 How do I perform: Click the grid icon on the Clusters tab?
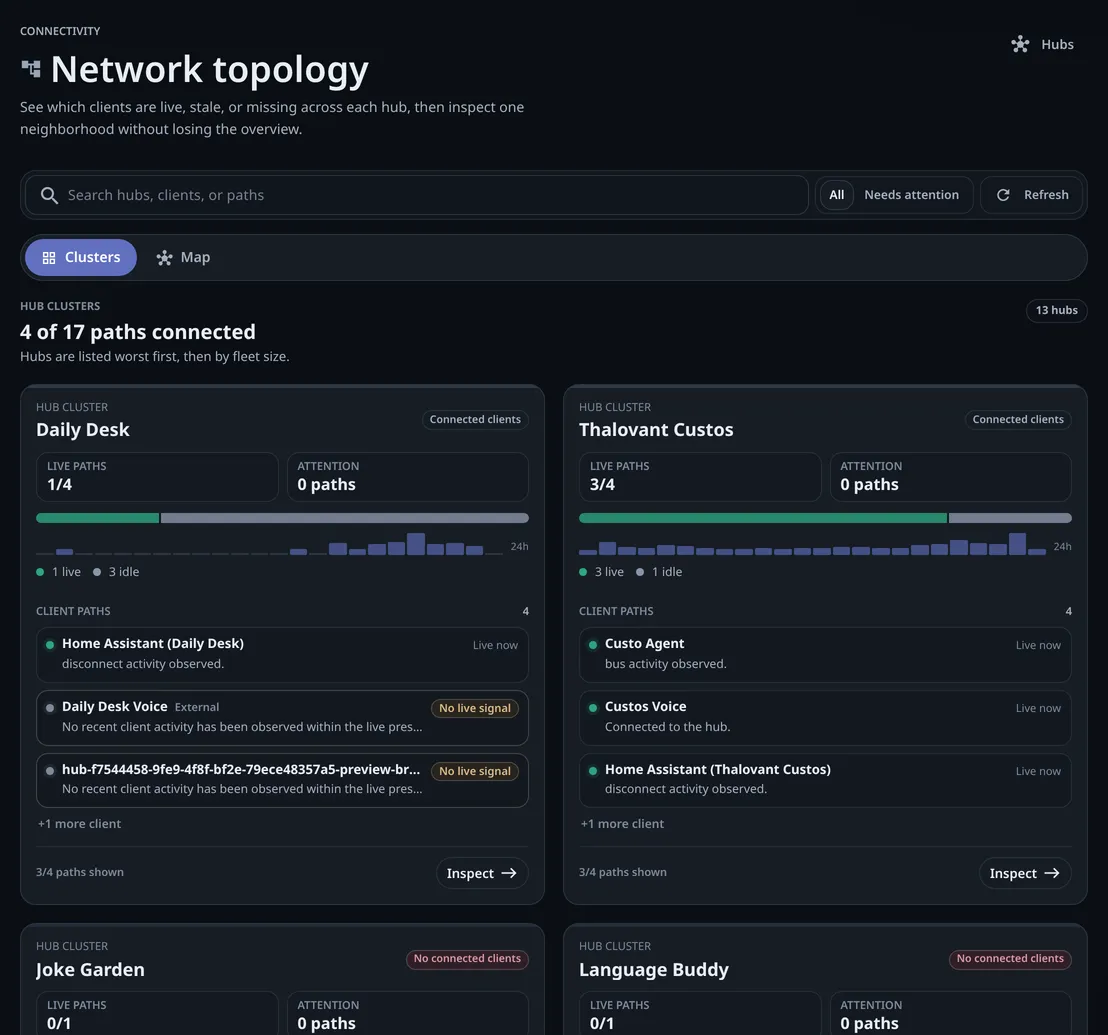pyautogui.click(x=49, y=258)
